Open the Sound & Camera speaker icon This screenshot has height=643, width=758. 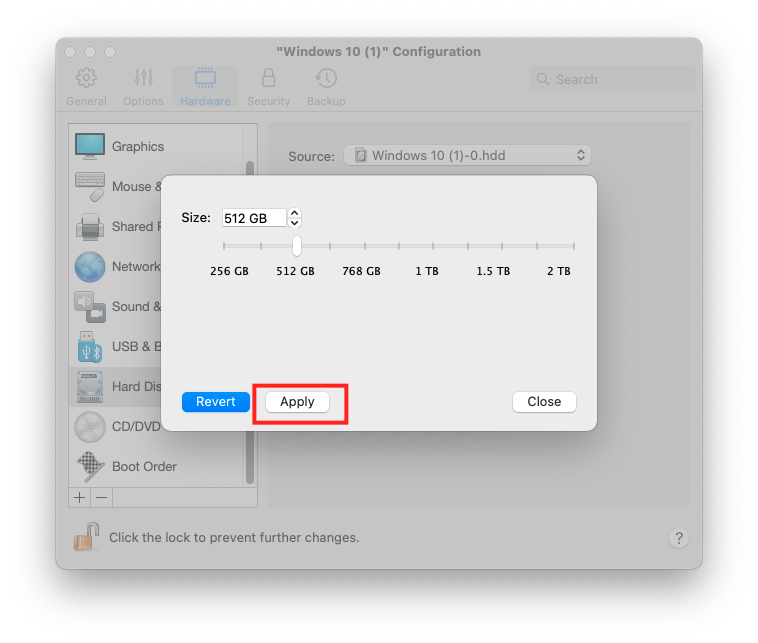tap(90, 306)
